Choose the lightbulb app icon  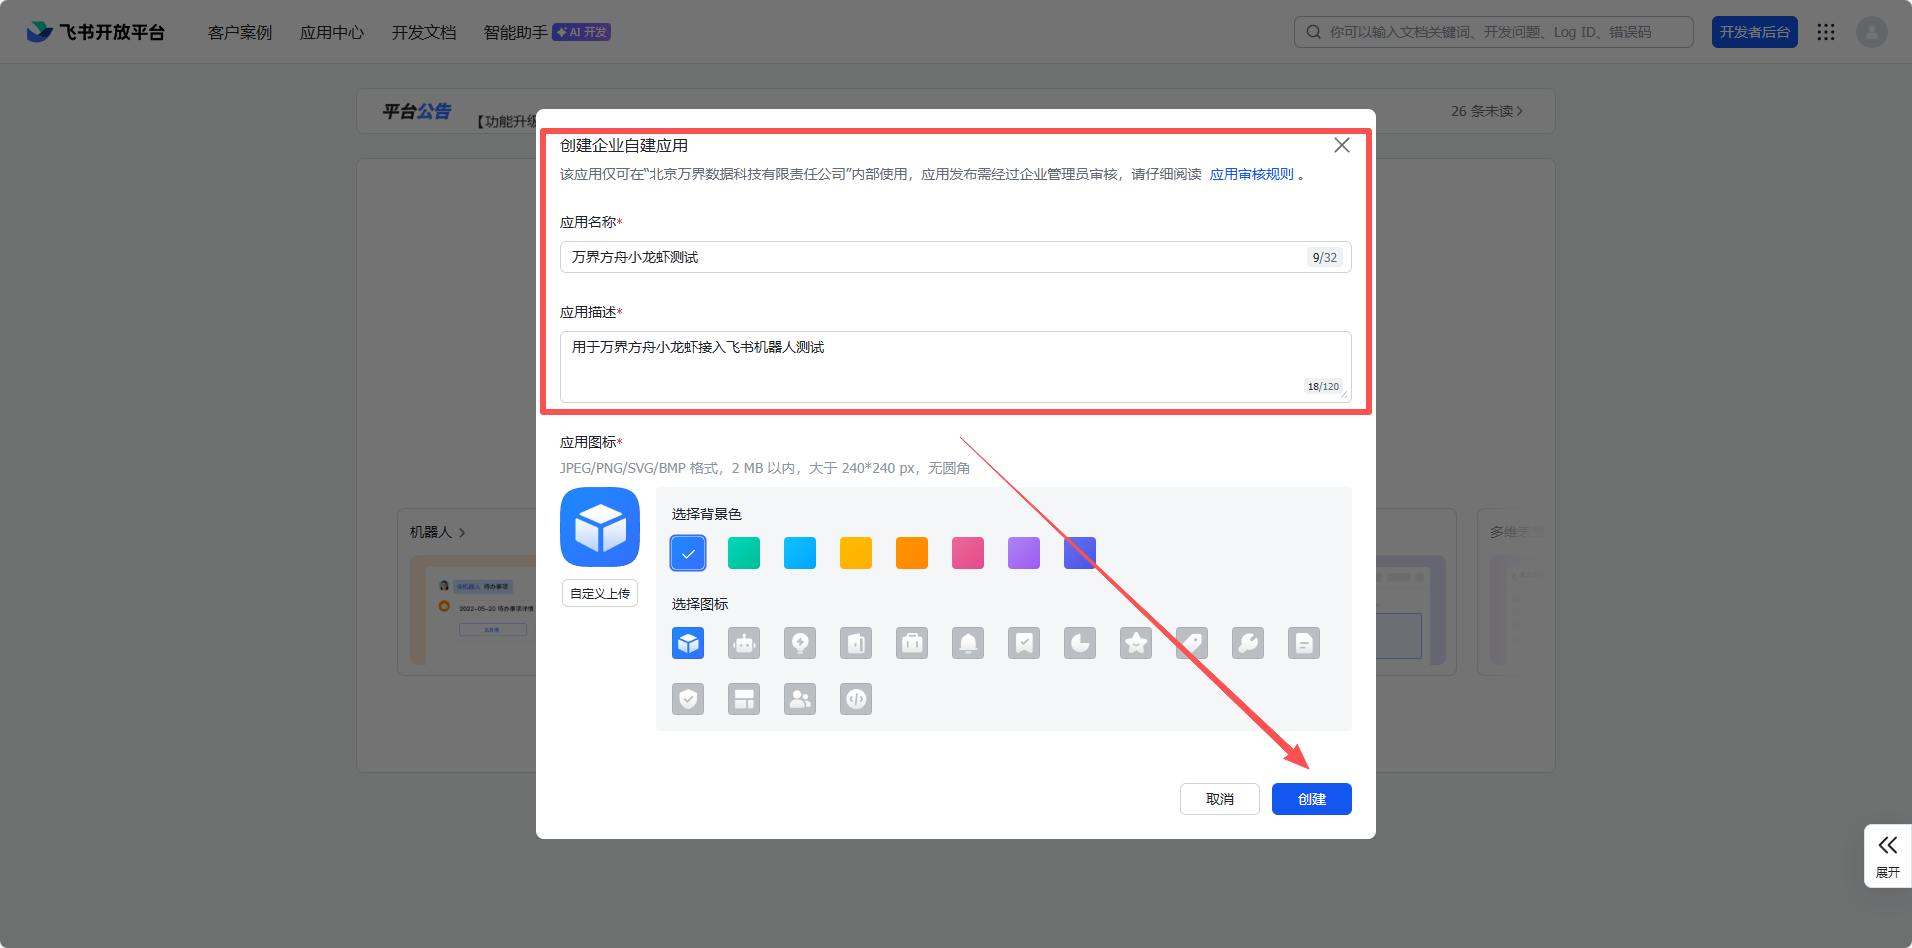click(x=800, y=643)
